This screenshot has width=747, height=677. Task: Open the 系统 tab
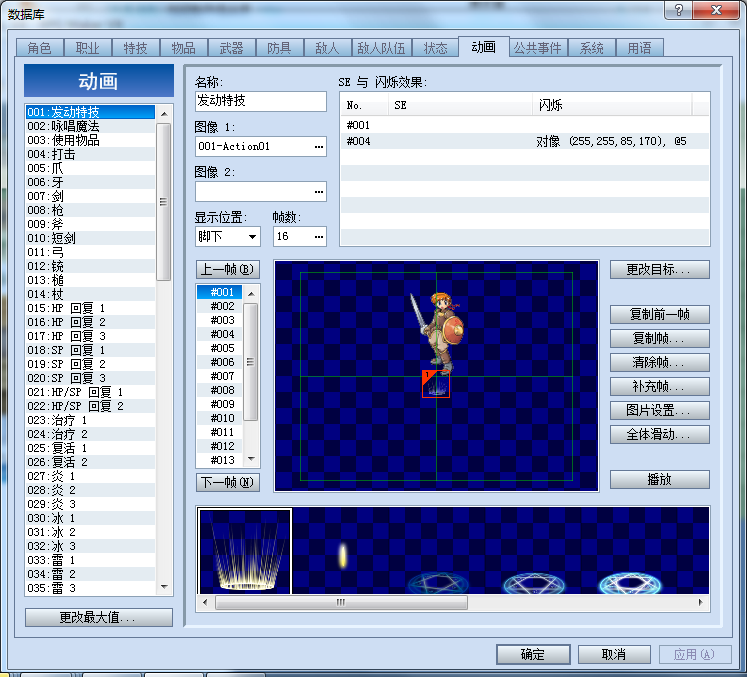(591, 48)
